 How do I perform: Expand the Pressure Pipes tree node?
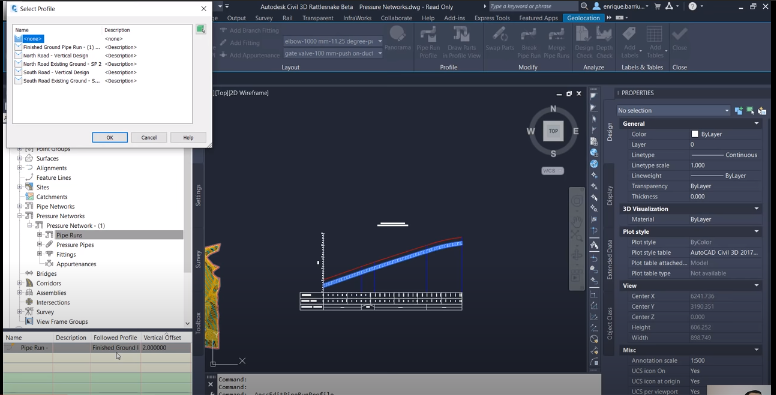point(40,245)
